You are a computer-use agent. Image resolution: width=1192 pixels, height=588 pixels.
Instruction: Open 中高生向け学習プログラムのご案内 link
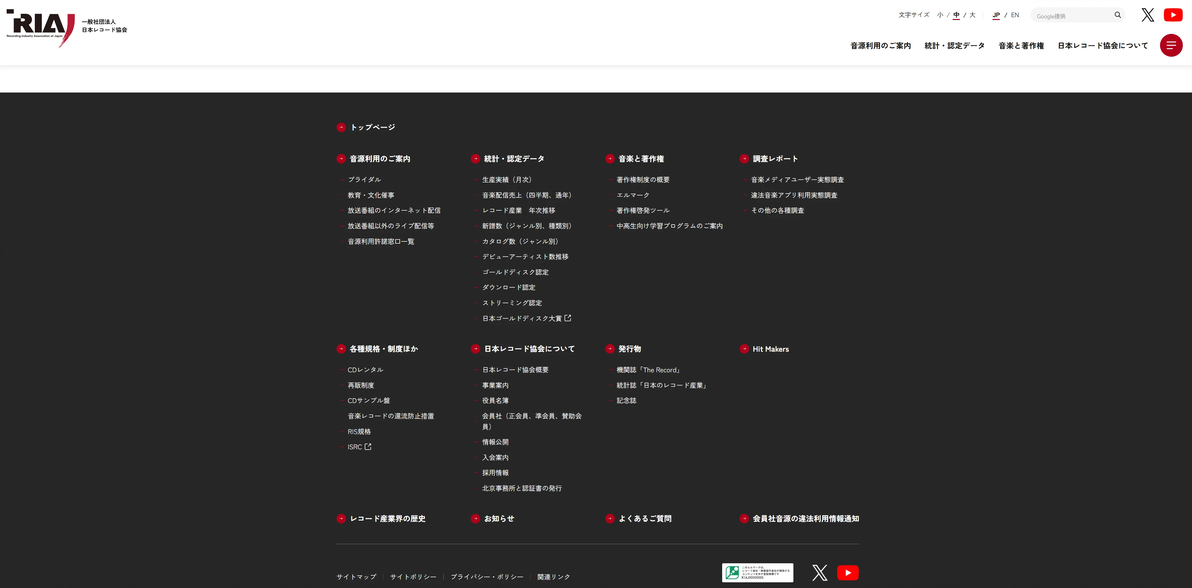670,226
